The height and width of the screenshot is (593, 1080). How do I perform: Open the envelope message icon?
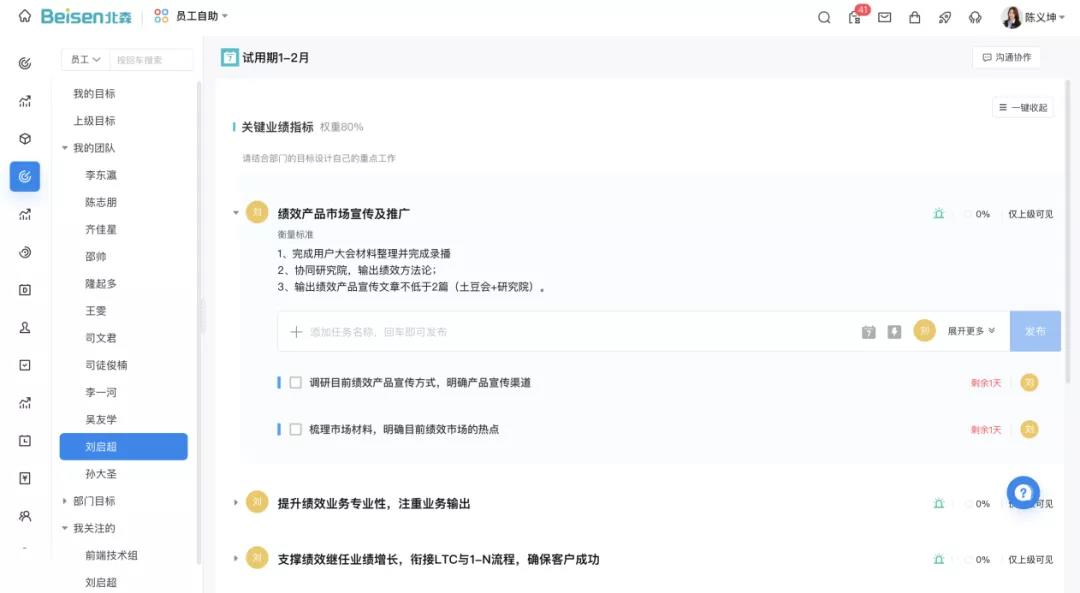coord(884,17)
